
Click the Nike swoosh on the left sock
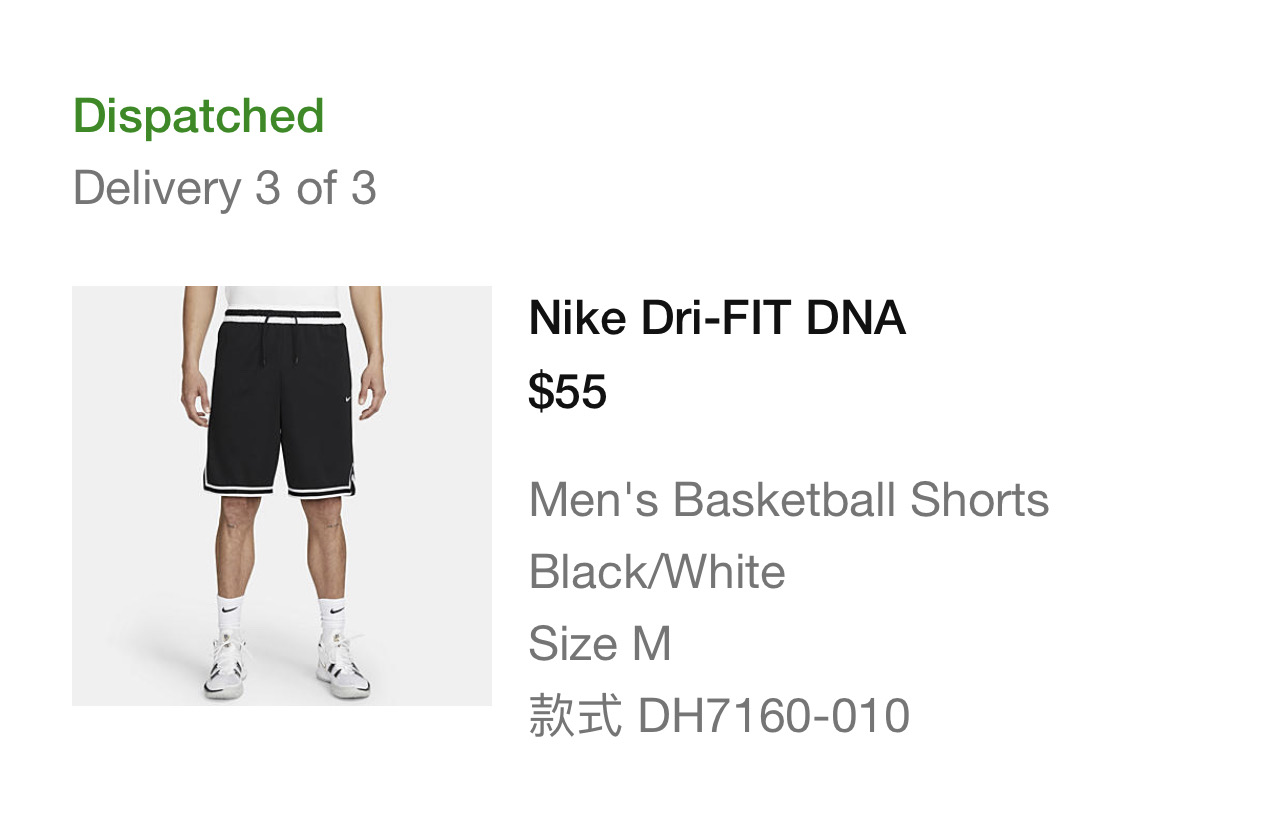[230, 608]
